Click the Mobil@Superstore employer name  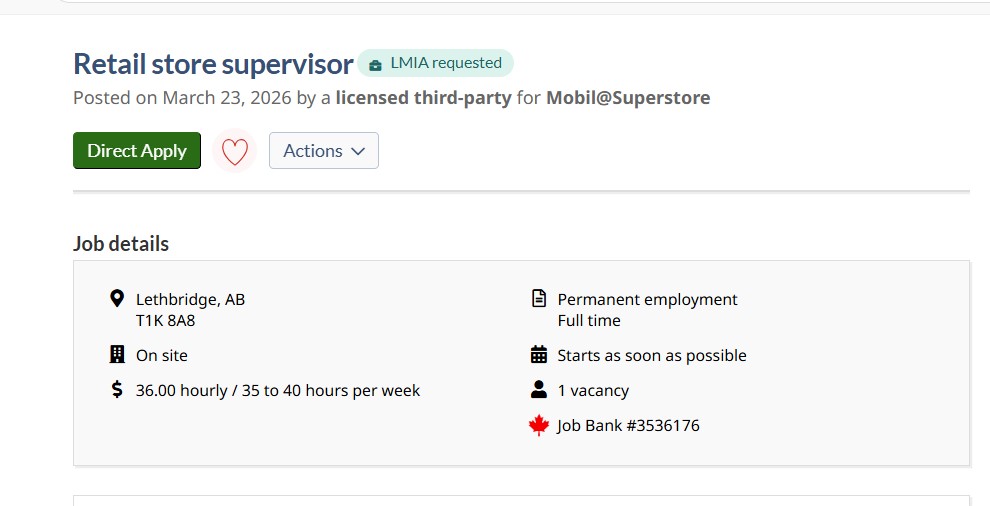pos(628,98)
